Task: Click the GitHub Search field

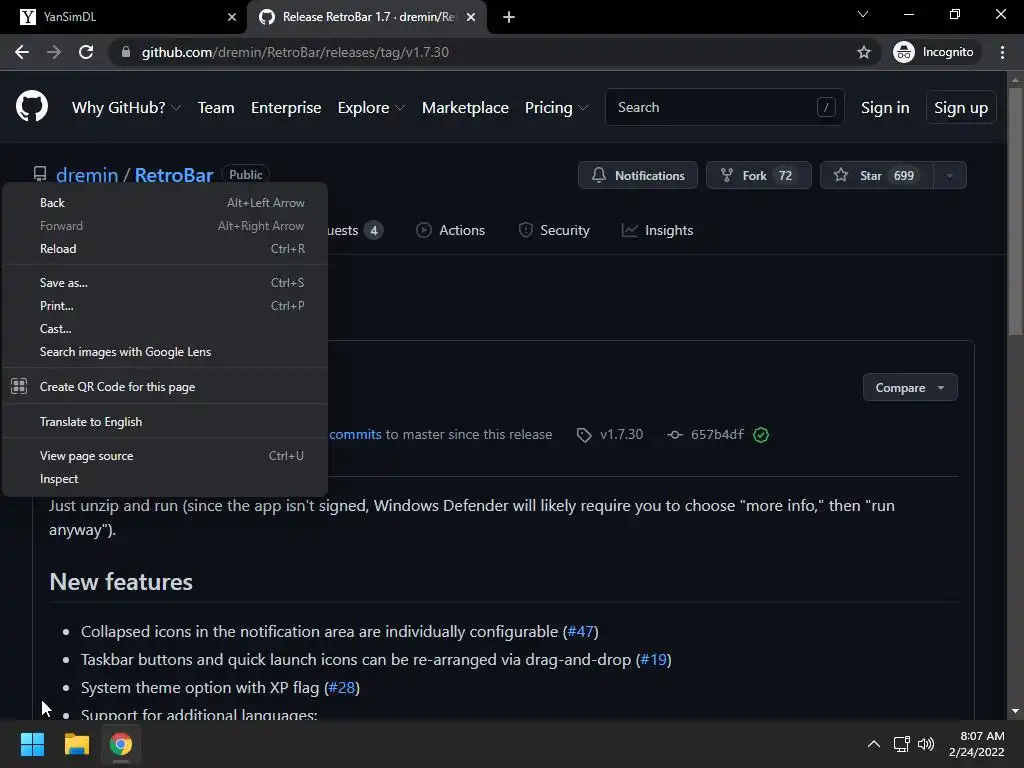Action: [724, 107]
